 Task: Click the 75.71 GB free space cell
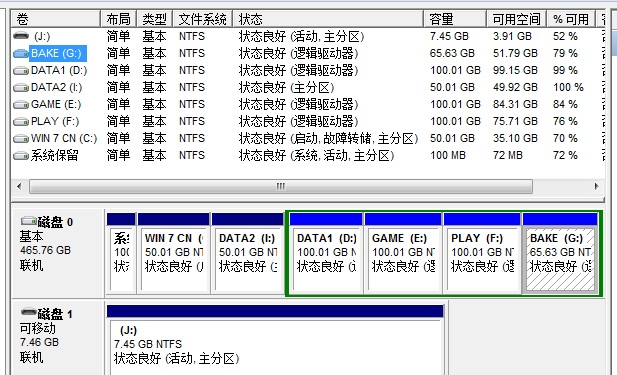point(515,121)
